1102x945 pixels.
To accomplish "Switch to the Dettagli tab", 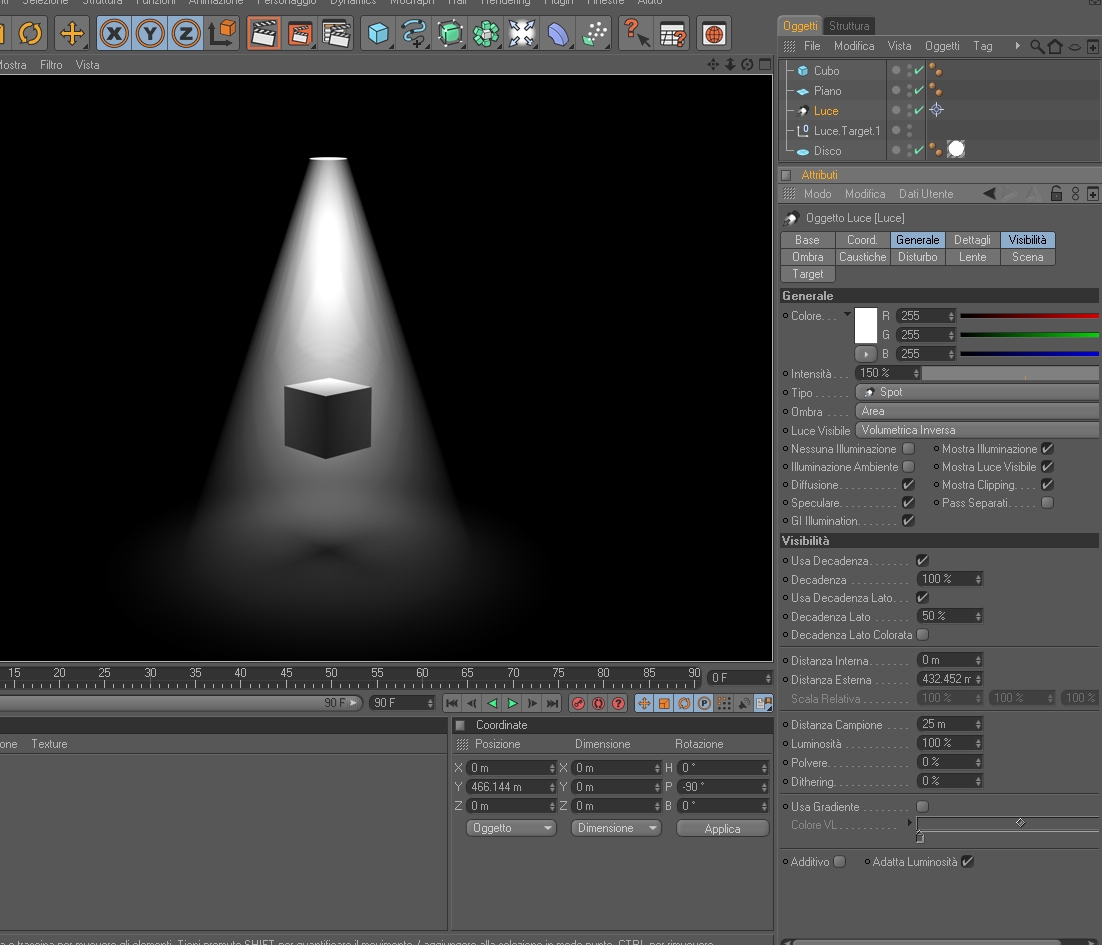I will [972, 240].
